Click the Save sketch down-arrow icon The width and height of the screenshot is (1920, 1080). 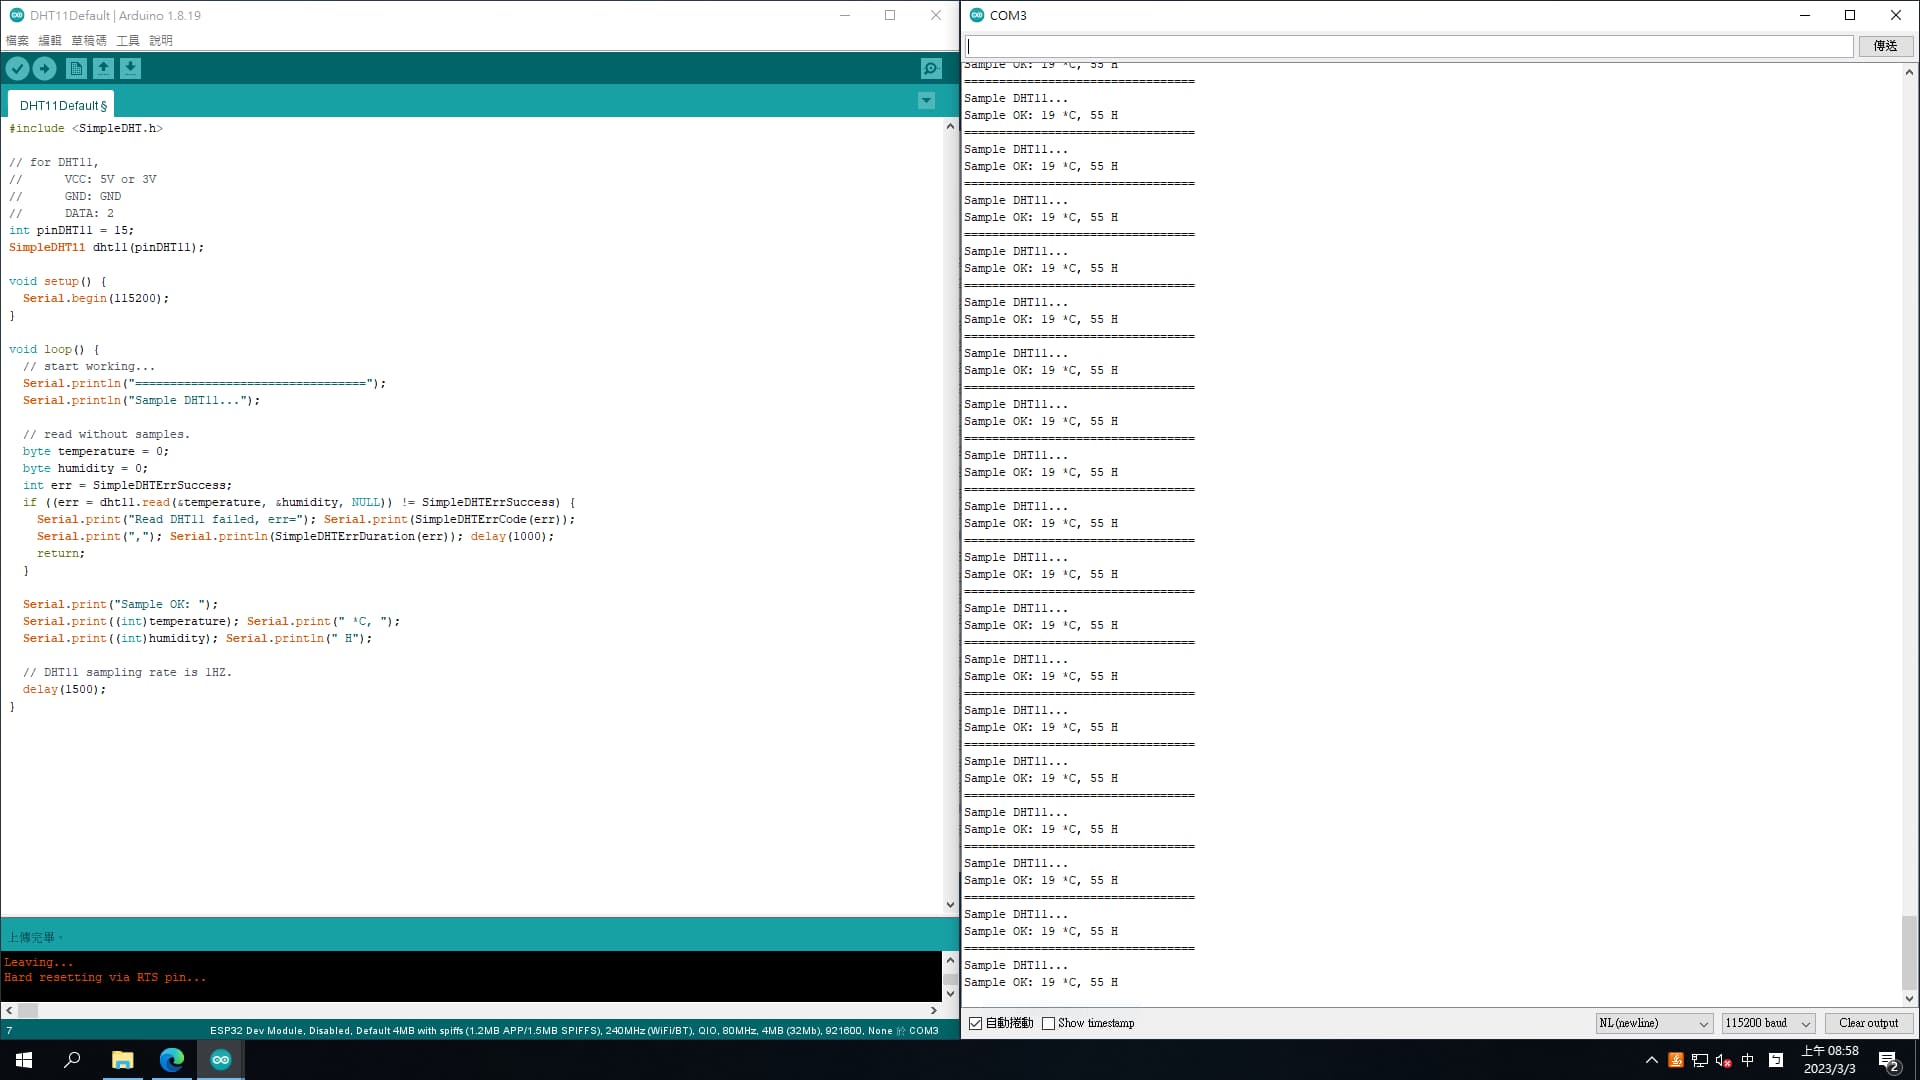tap(131, 68)
